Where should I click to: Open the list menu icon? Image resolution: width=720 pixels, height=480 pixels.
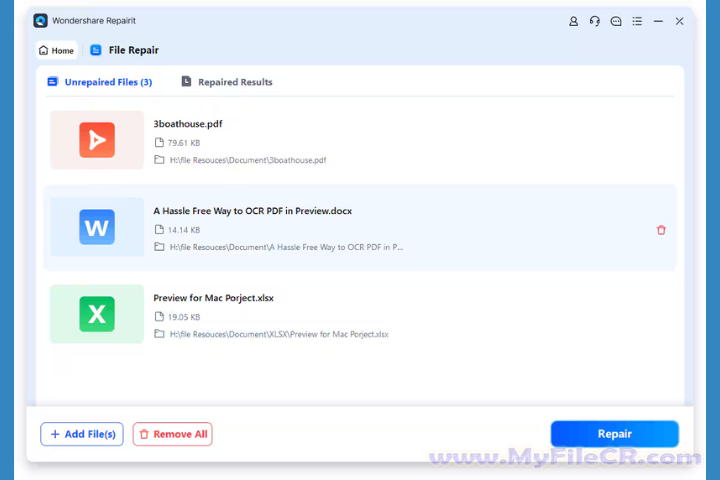click(637, 21)
